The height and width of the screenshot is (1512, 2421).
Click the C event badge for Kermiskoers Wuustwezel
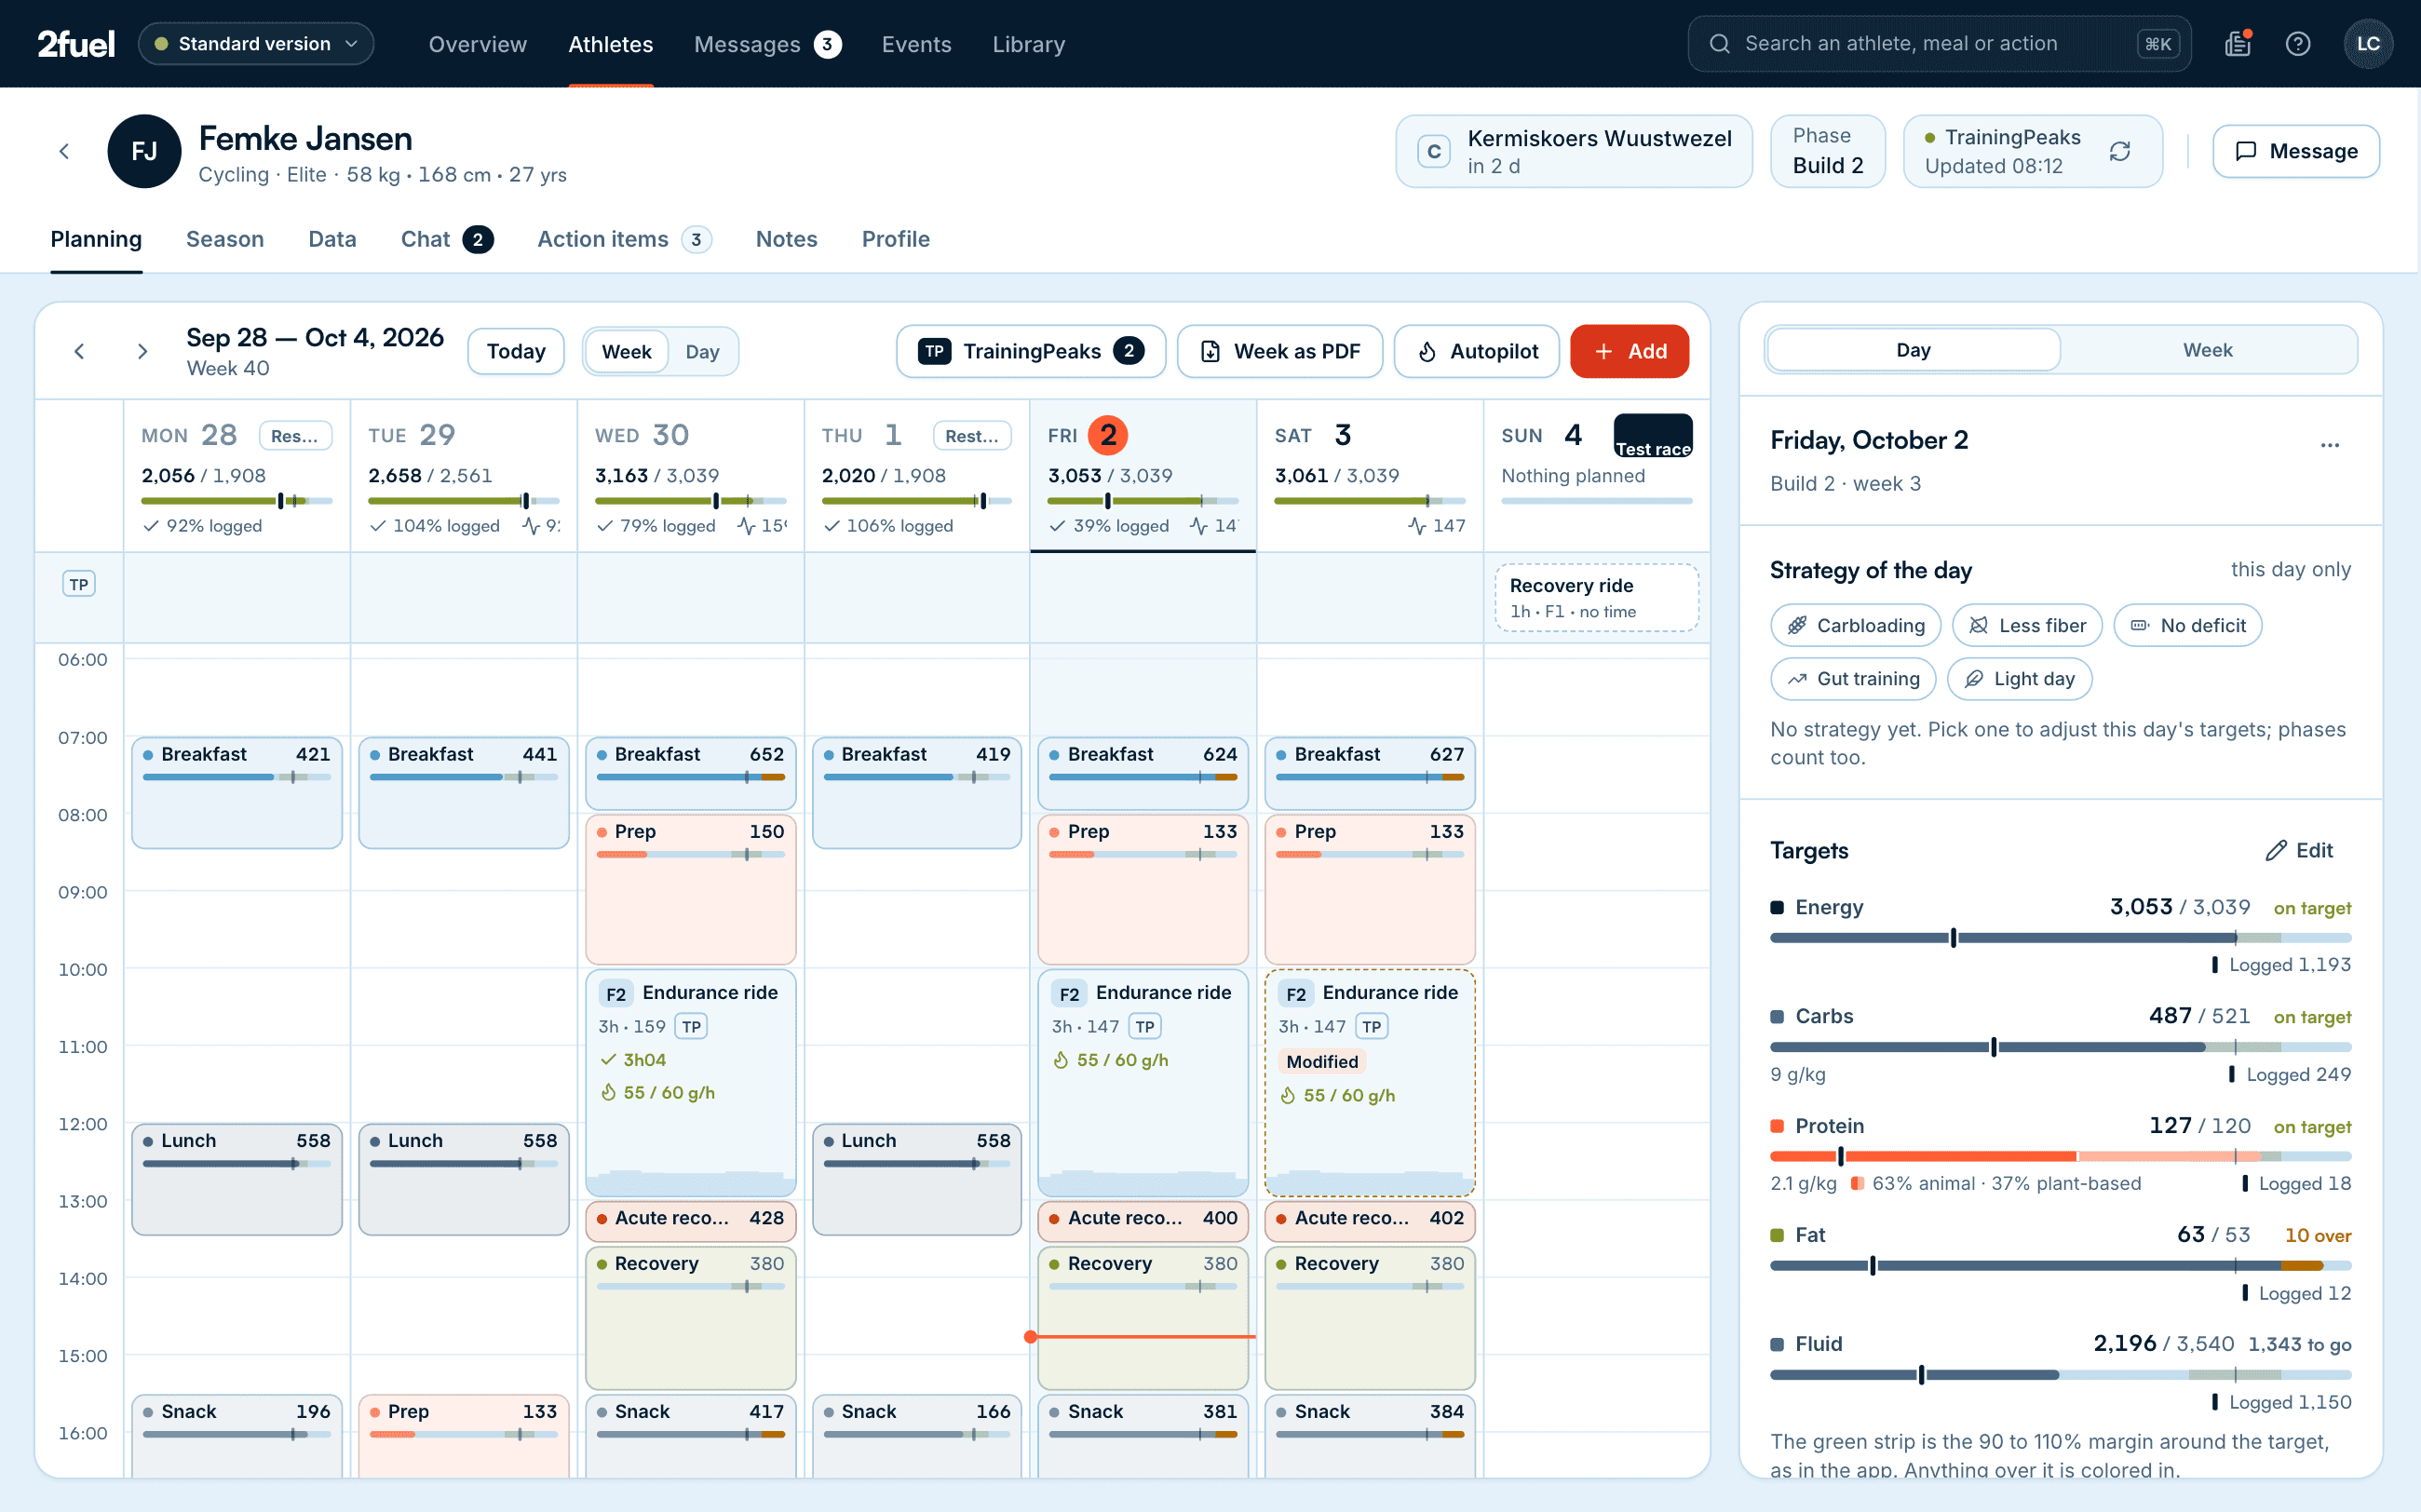(x=1433, y=151)
